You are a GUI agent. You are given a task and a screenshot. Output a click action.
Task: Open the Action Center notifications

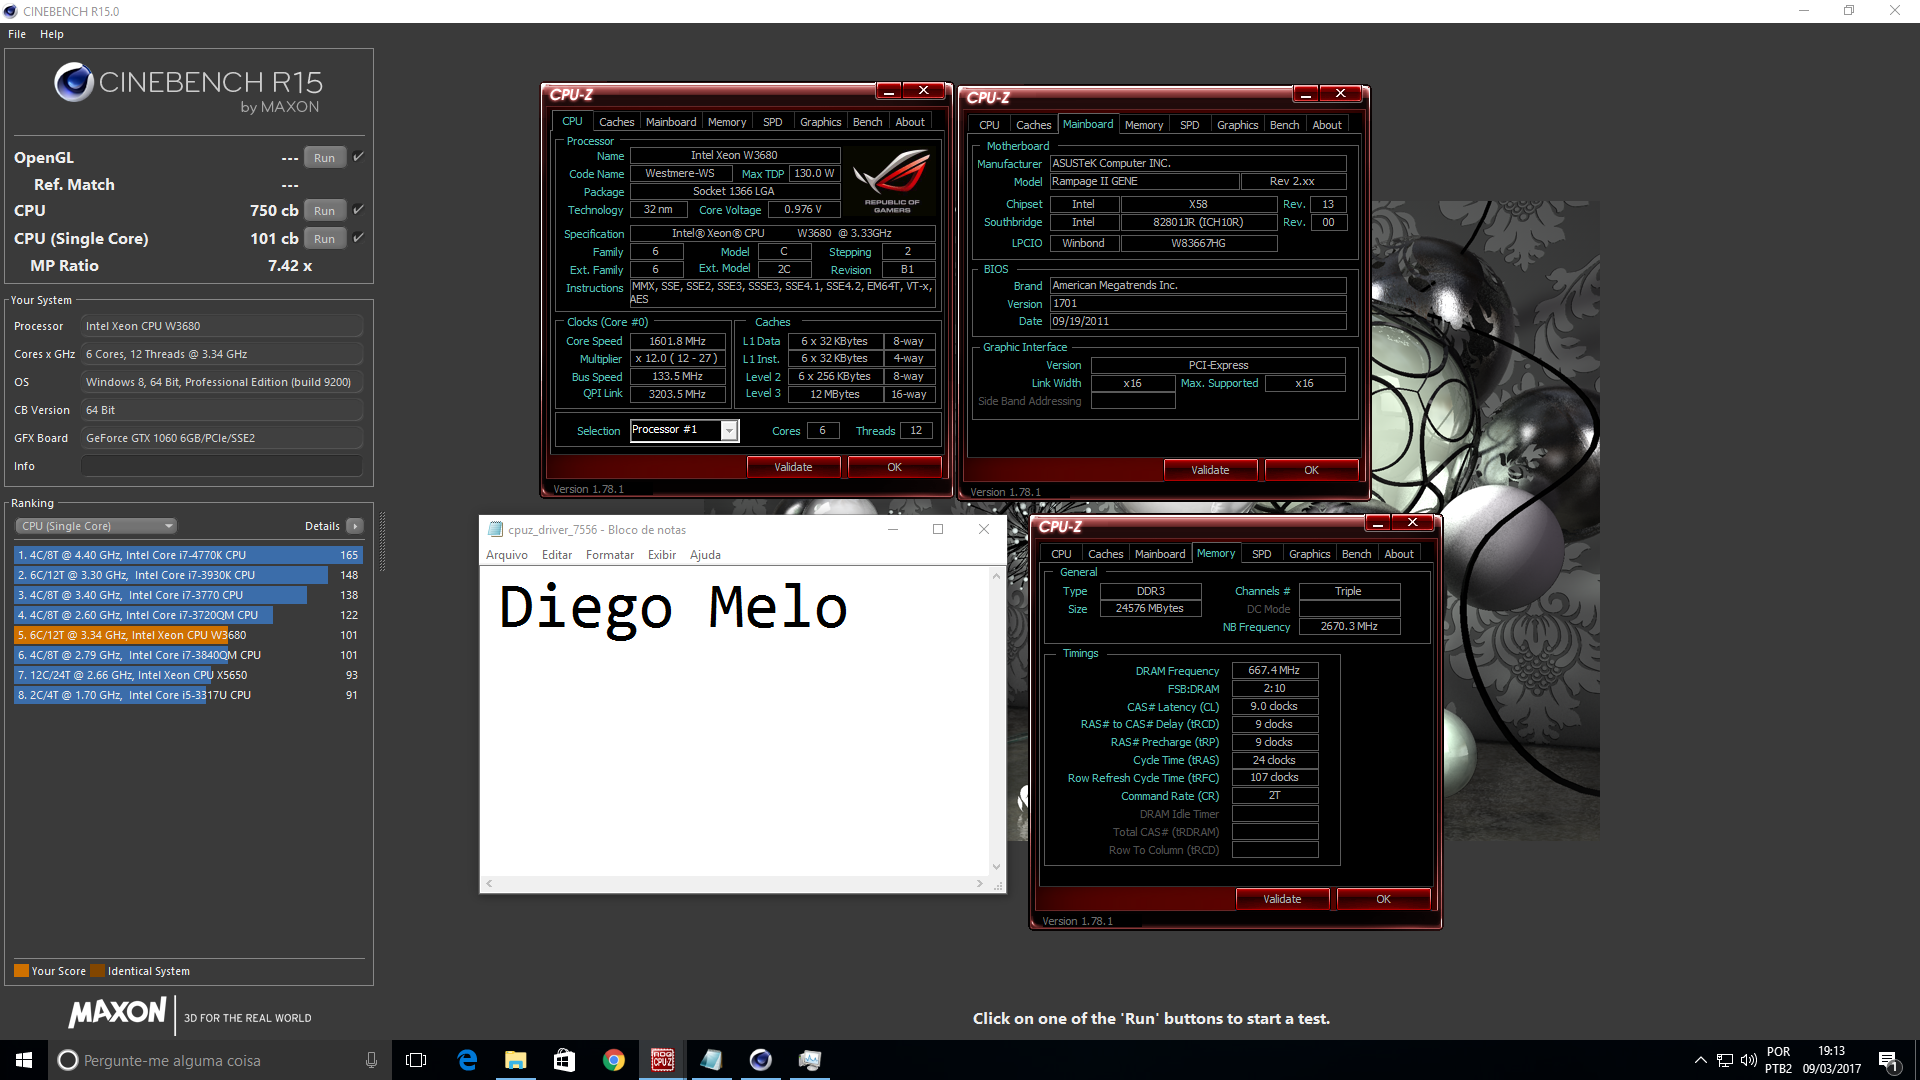pyautogui.click(x=1889, y=1060)
